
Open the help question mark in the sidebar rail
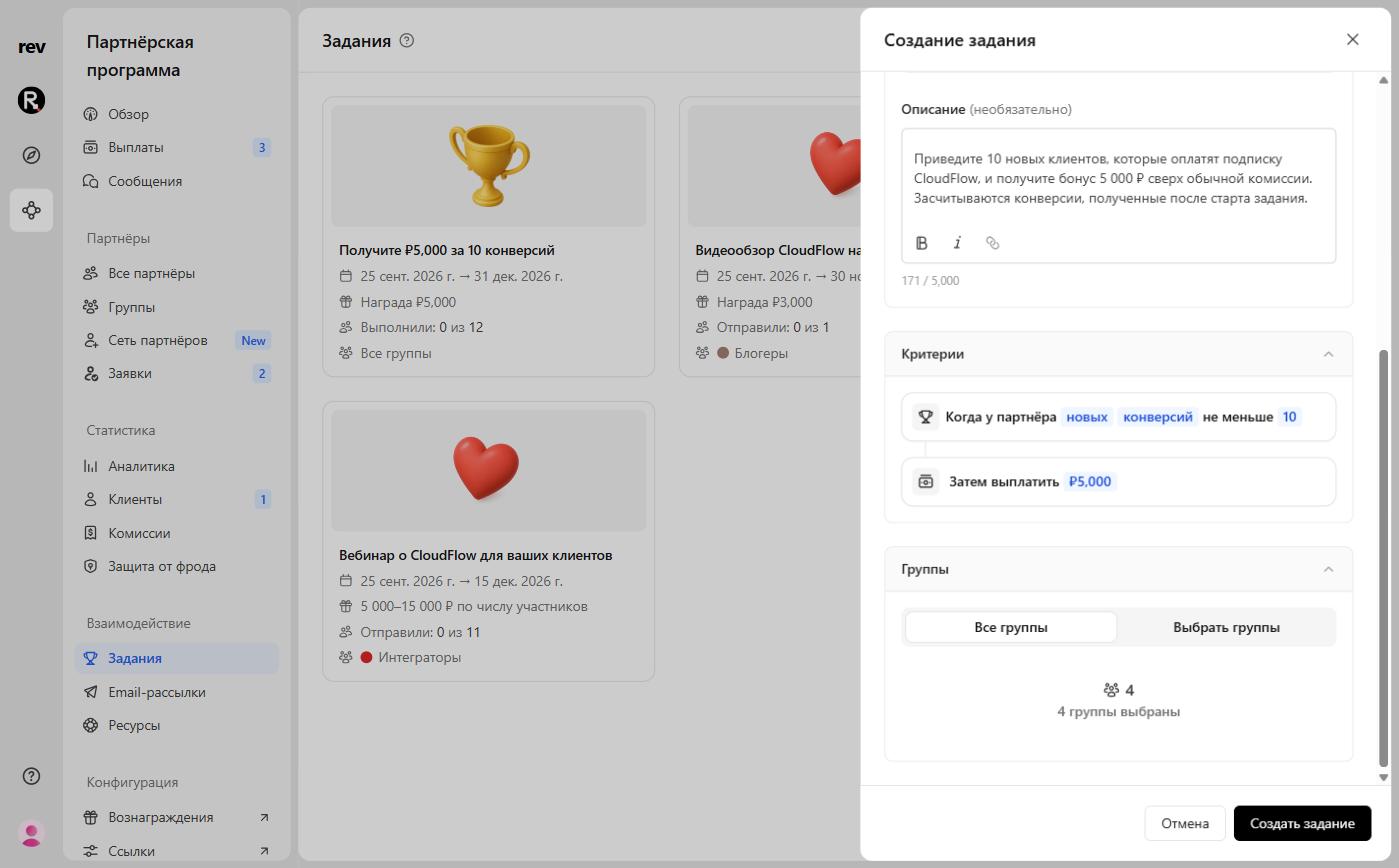click(31, 777)
